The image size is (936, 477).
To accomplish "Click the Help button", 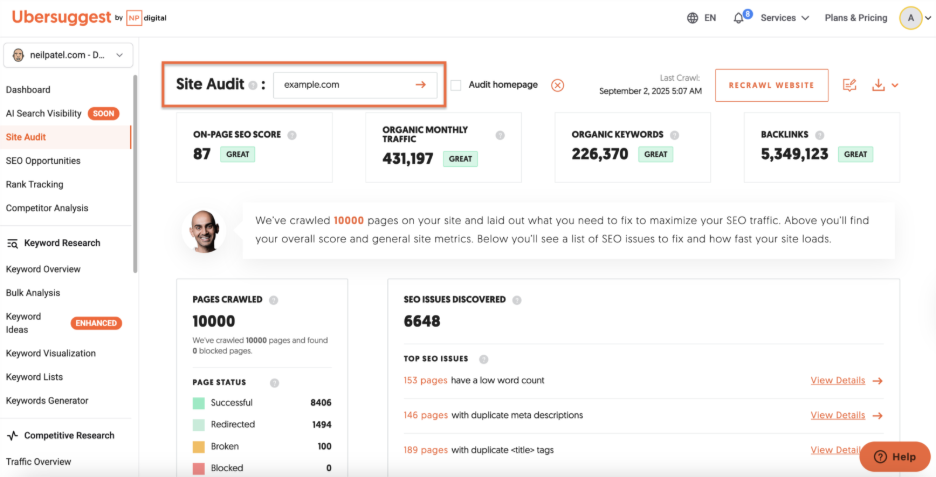I will 895,457.
